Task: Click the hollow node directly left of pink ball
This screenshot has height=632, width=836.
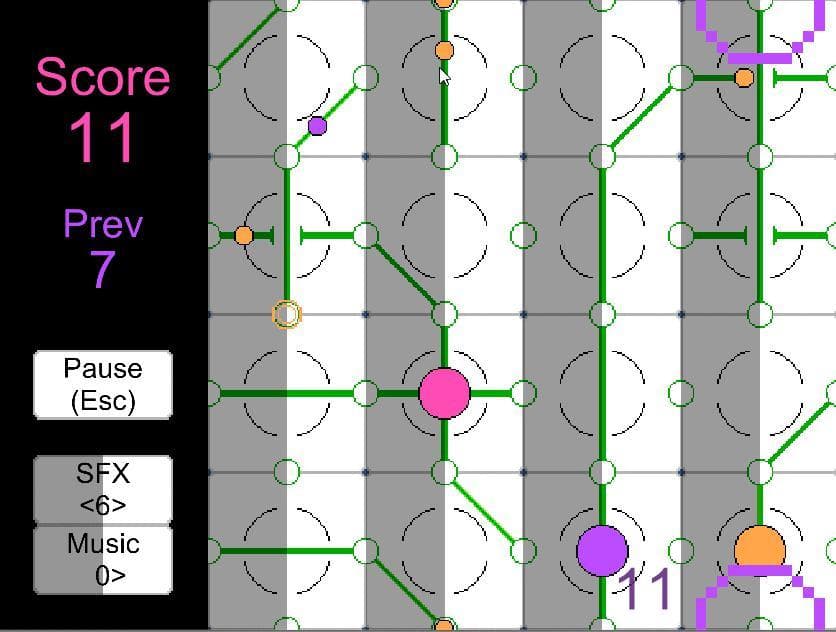Action: (x=365, y=394)
